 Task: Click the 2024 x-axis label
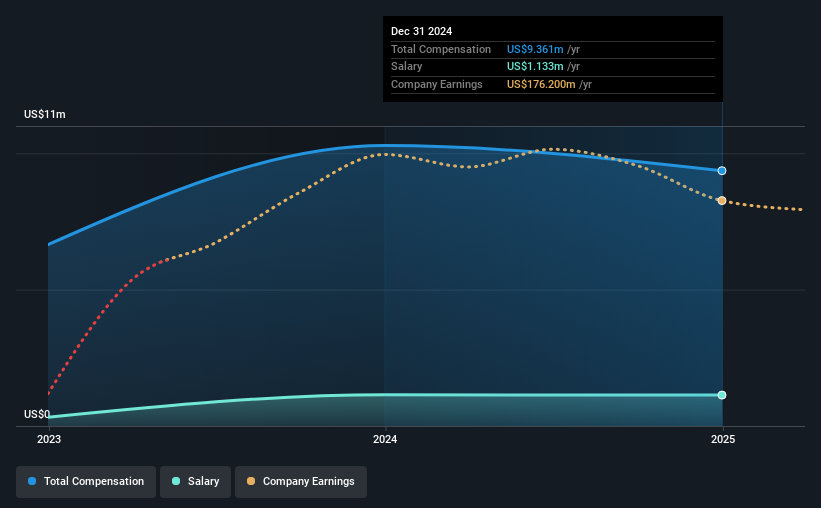(385, 439)
